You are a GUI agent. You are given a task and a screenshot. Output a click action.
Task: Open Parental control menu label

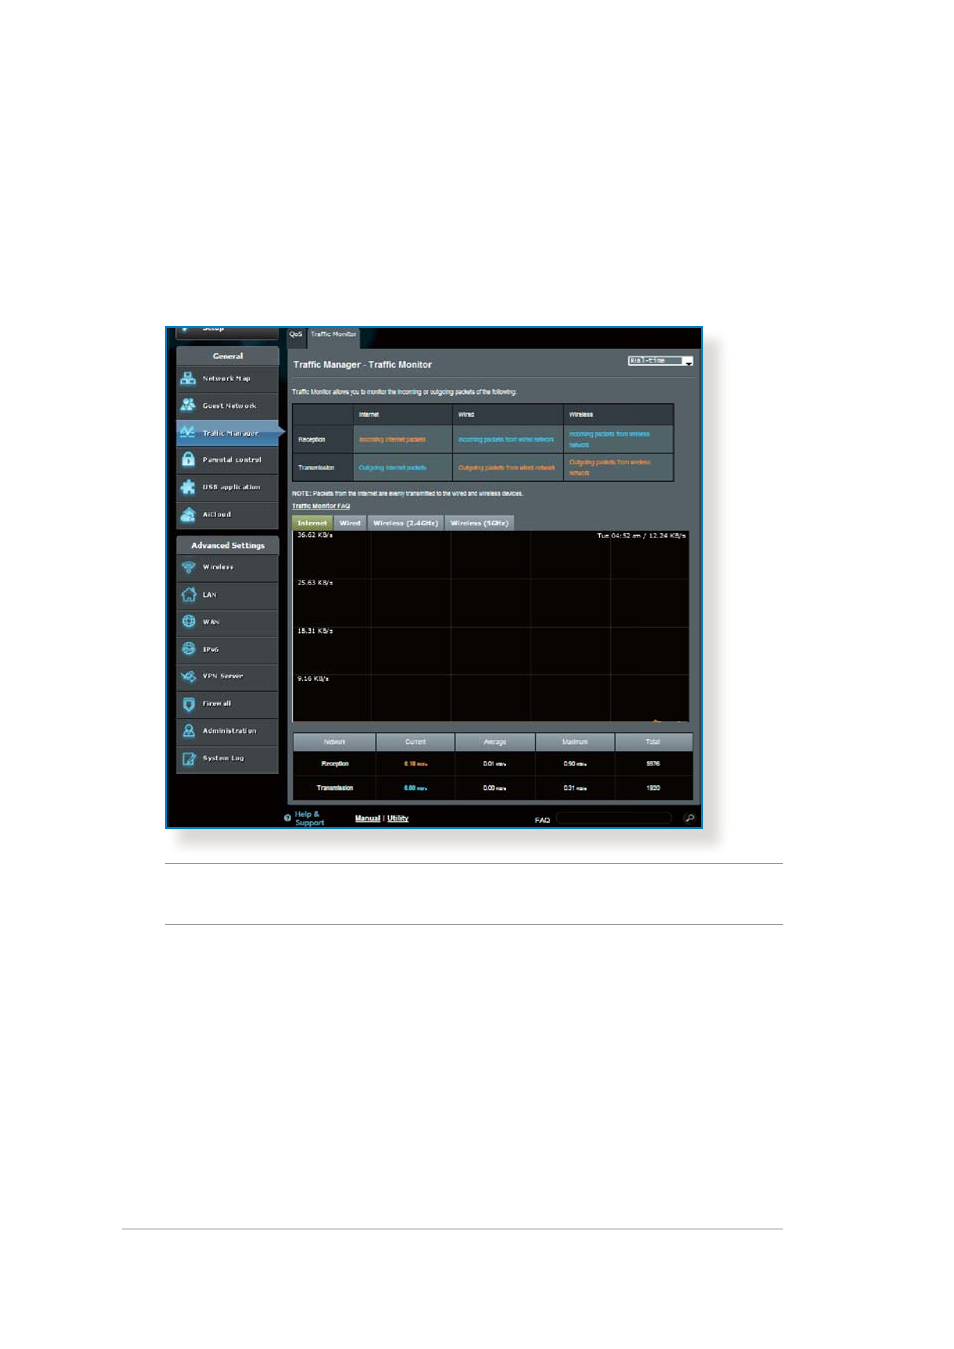(232, 459)
